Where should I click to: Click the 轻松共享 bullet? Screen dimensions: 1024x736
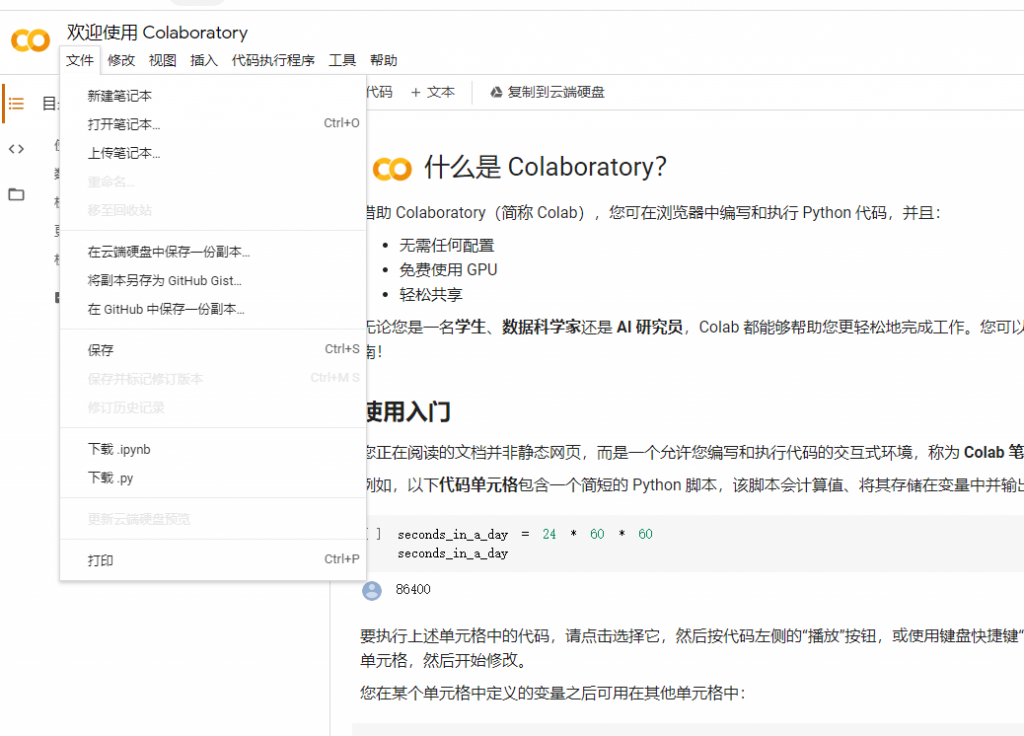point(431,295)
